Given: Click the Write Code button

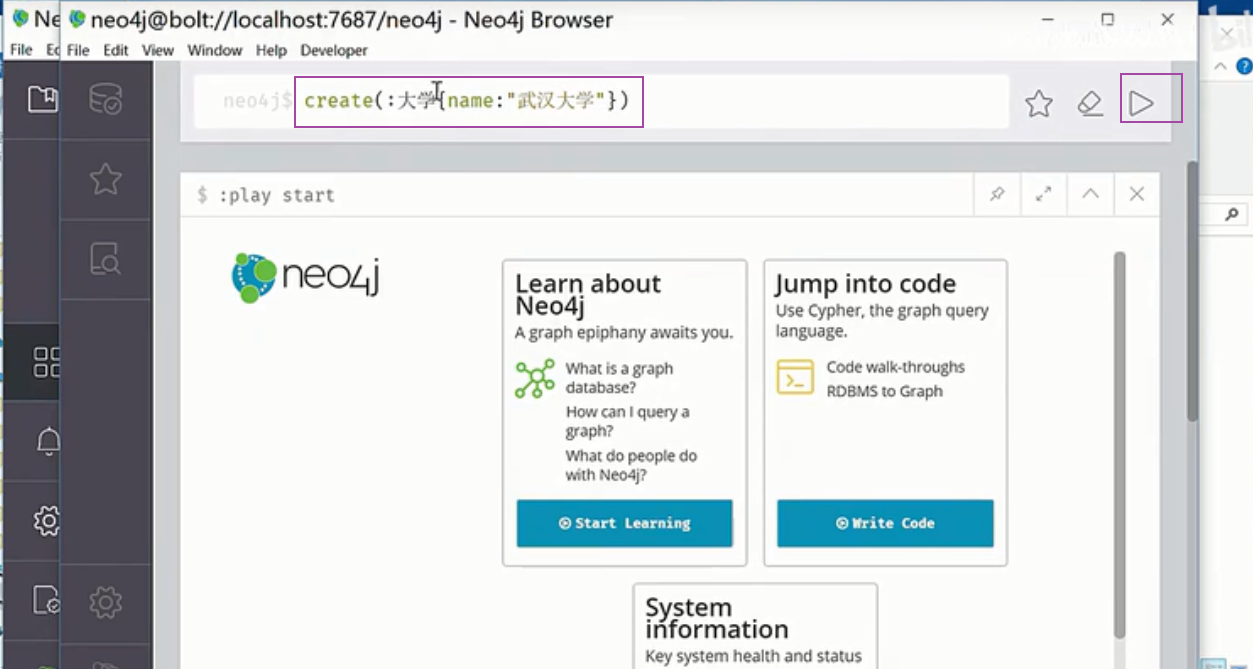Looking at the screenshot, I should [x=884, y=522].
